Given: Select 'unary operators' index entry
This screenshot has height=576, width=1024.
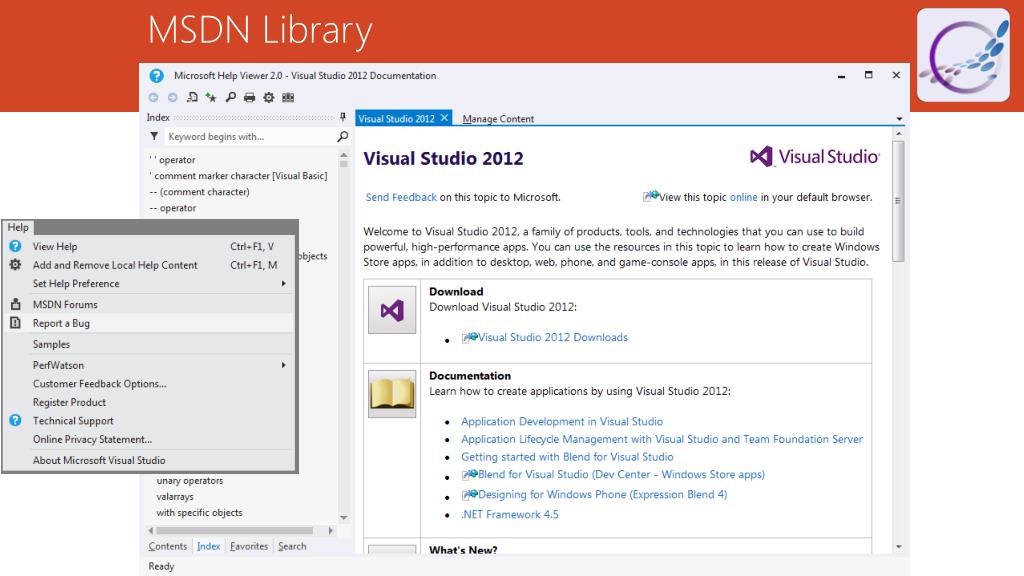Looking at the screenshot, I should pos(189,481).
